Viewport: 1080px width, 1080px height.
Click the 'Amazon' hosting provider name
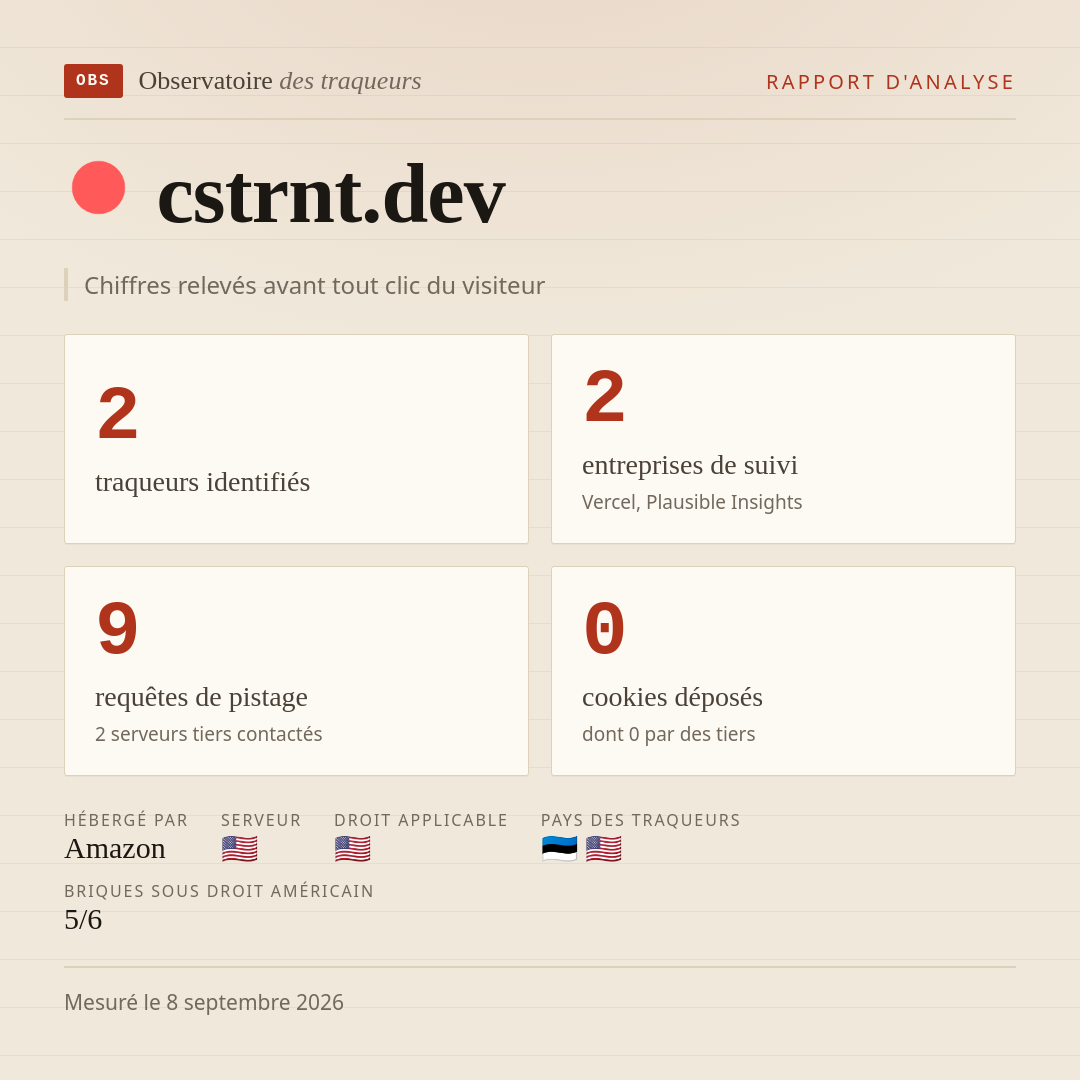click(115, 849)
